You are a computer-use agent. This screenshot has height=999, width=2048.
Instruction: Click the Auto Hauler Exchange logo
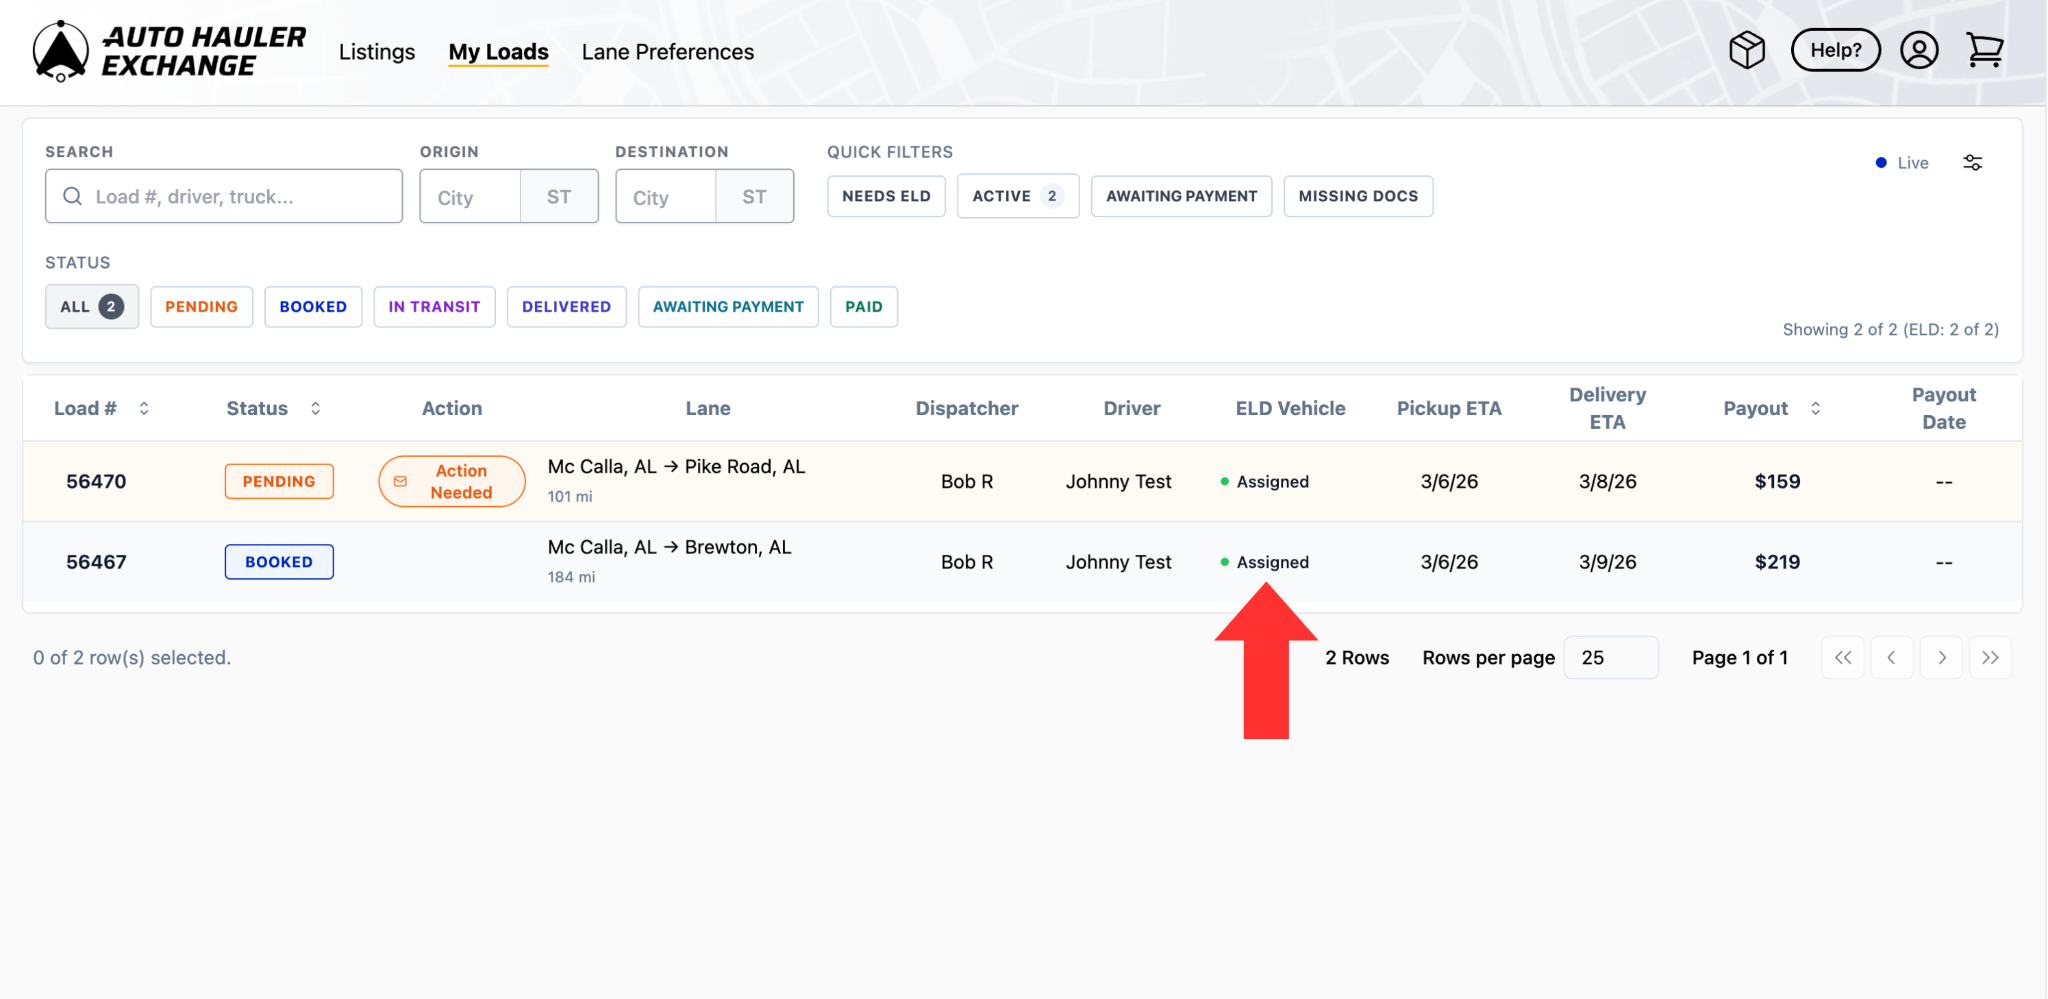pyautogui.click(x=168, y=51)
